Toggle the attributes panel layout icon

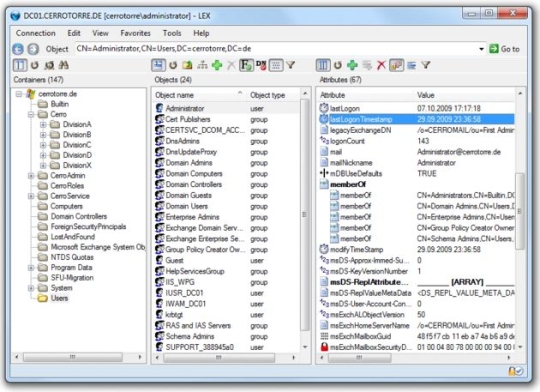click(x=323, y=65)
